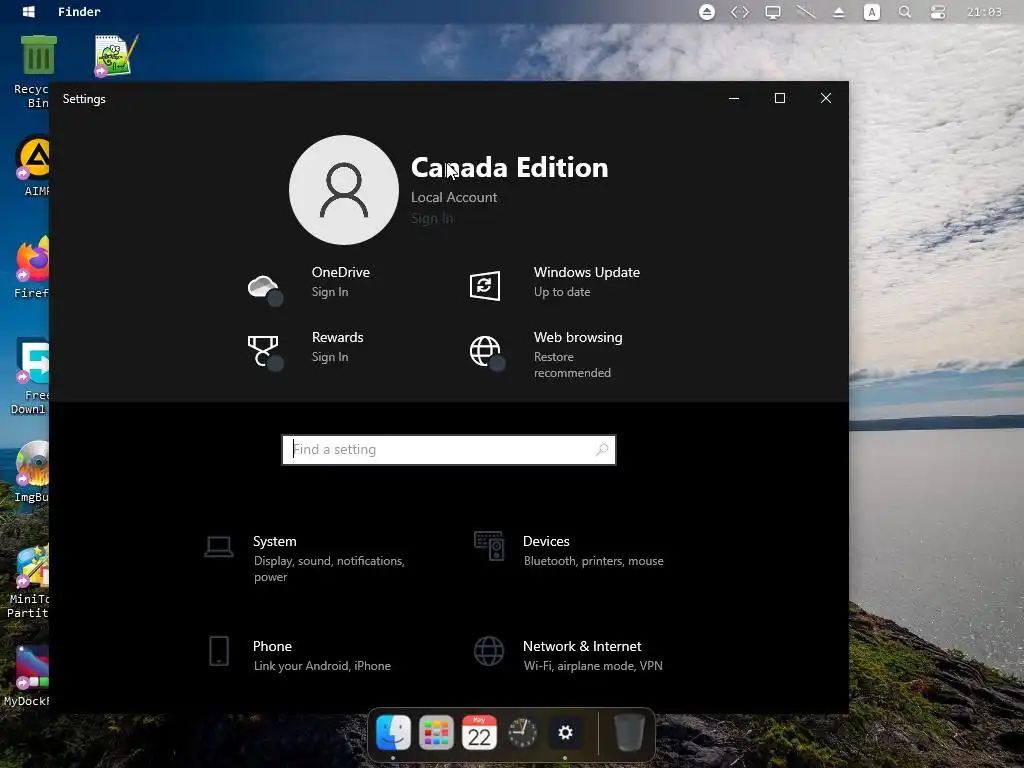This screenshot has height=768, width=1024.
Task: Click the display monitor icon in the menu bar
Action: click(773, 12)
